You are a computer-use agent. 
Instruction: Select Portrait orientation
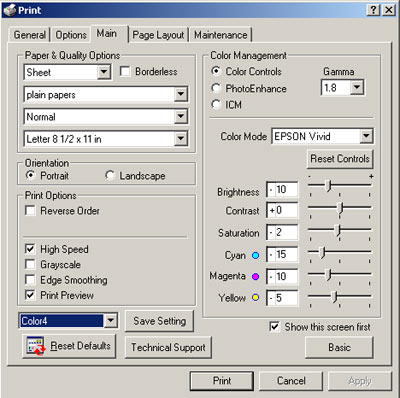coord(31,175)
